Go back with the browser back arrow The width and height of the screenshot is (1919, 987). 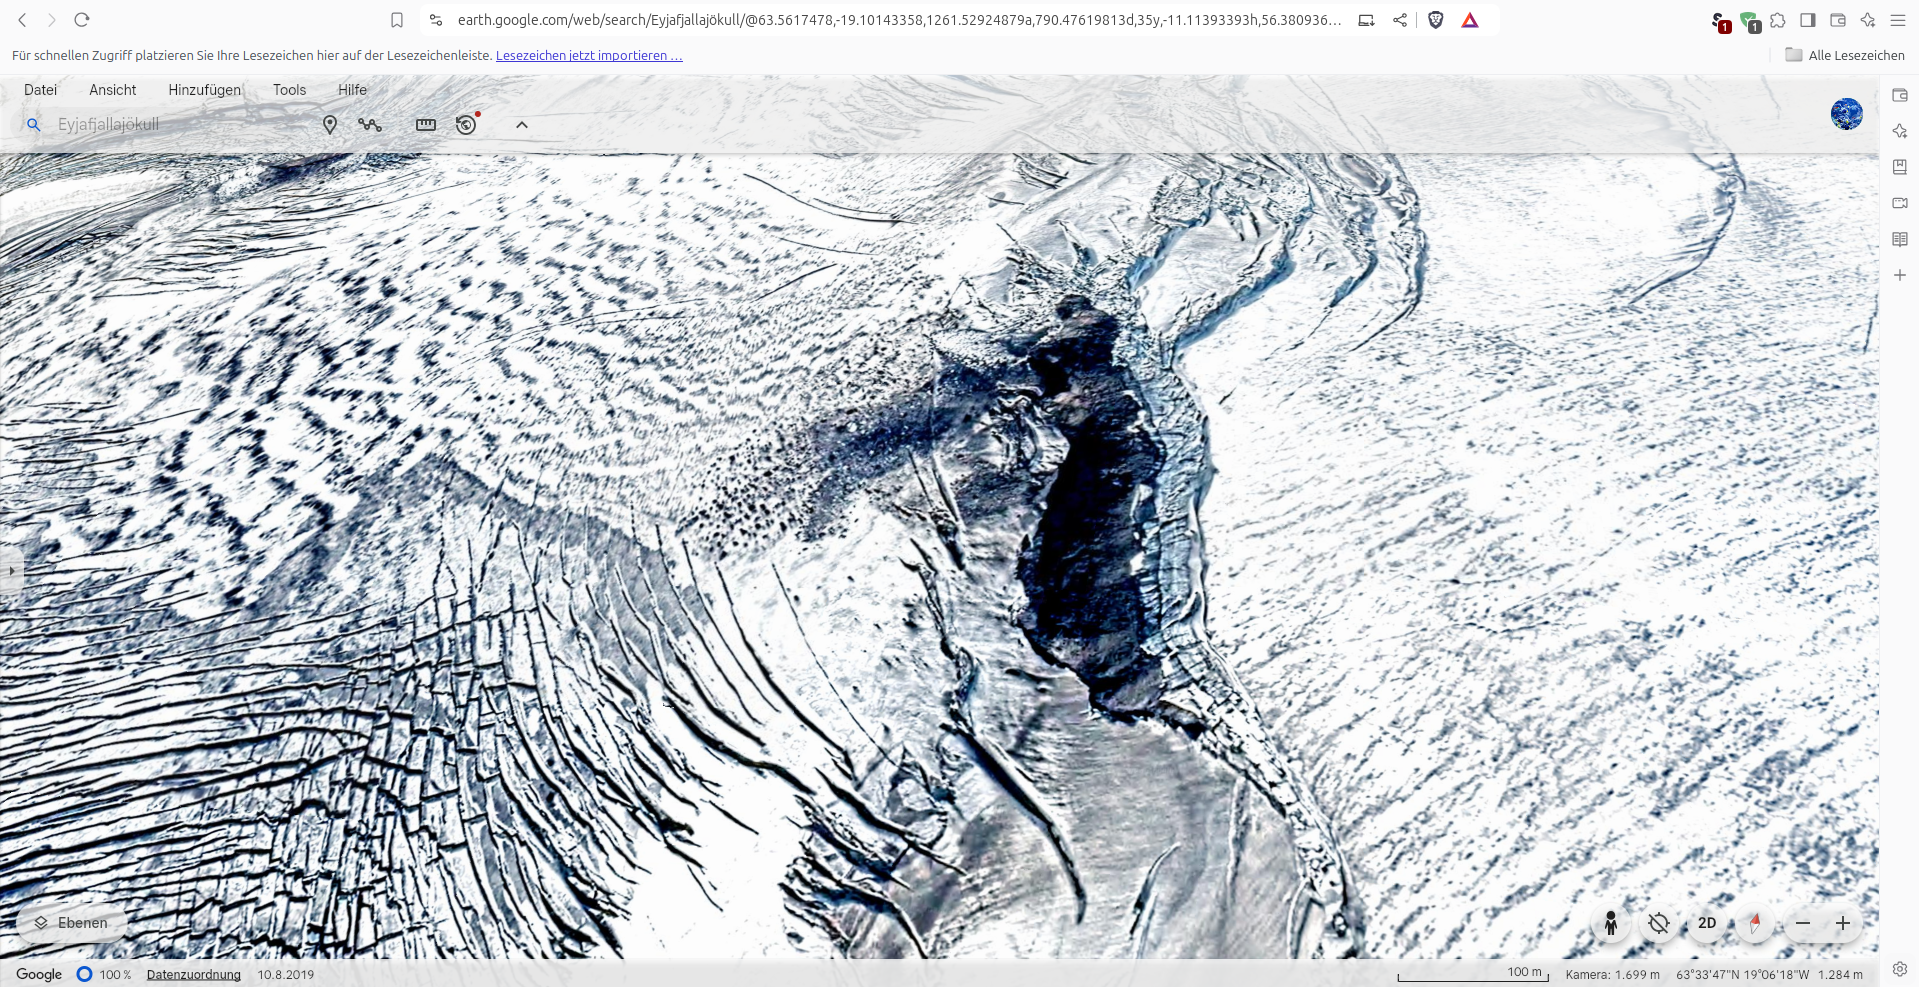[x=22, y=20]
